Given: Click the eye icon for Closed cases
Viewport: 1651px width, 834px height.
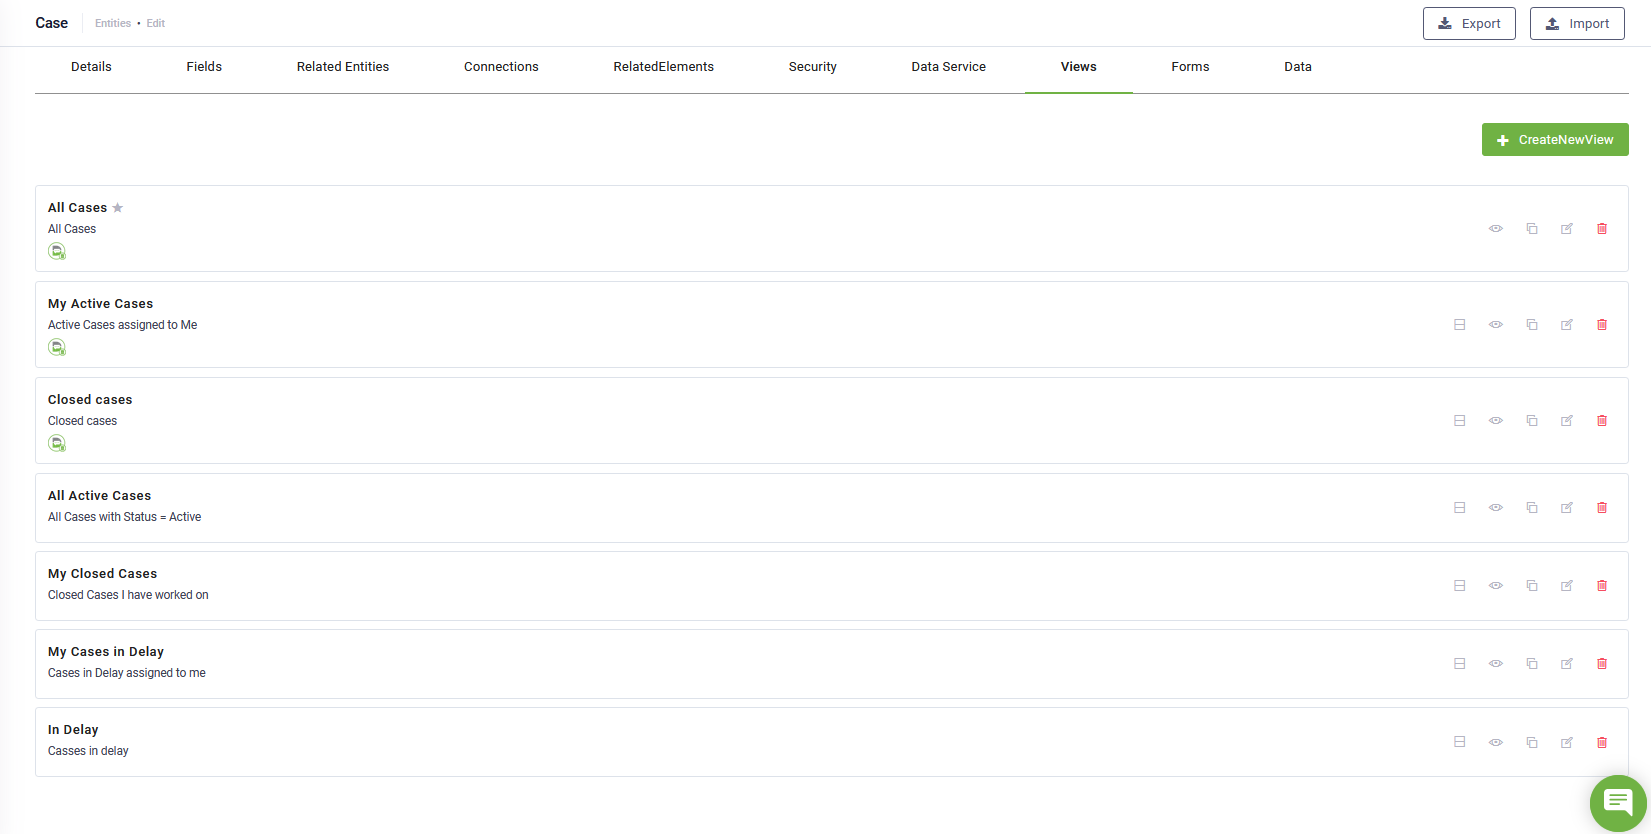Looking at the screenshot, I should click(x=1496, y=421).
